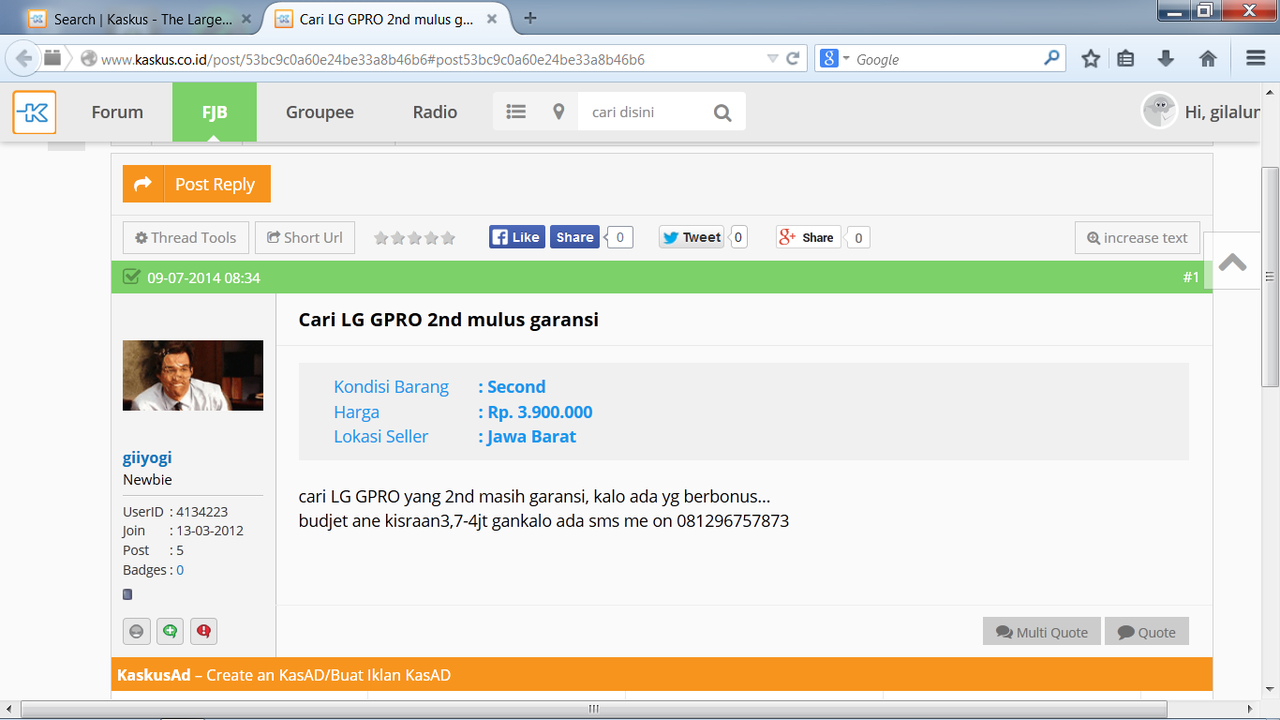This screenshot has width=1280, height=720.
Task: Click the Jawa Barat seller location
Action: (531, 437)
